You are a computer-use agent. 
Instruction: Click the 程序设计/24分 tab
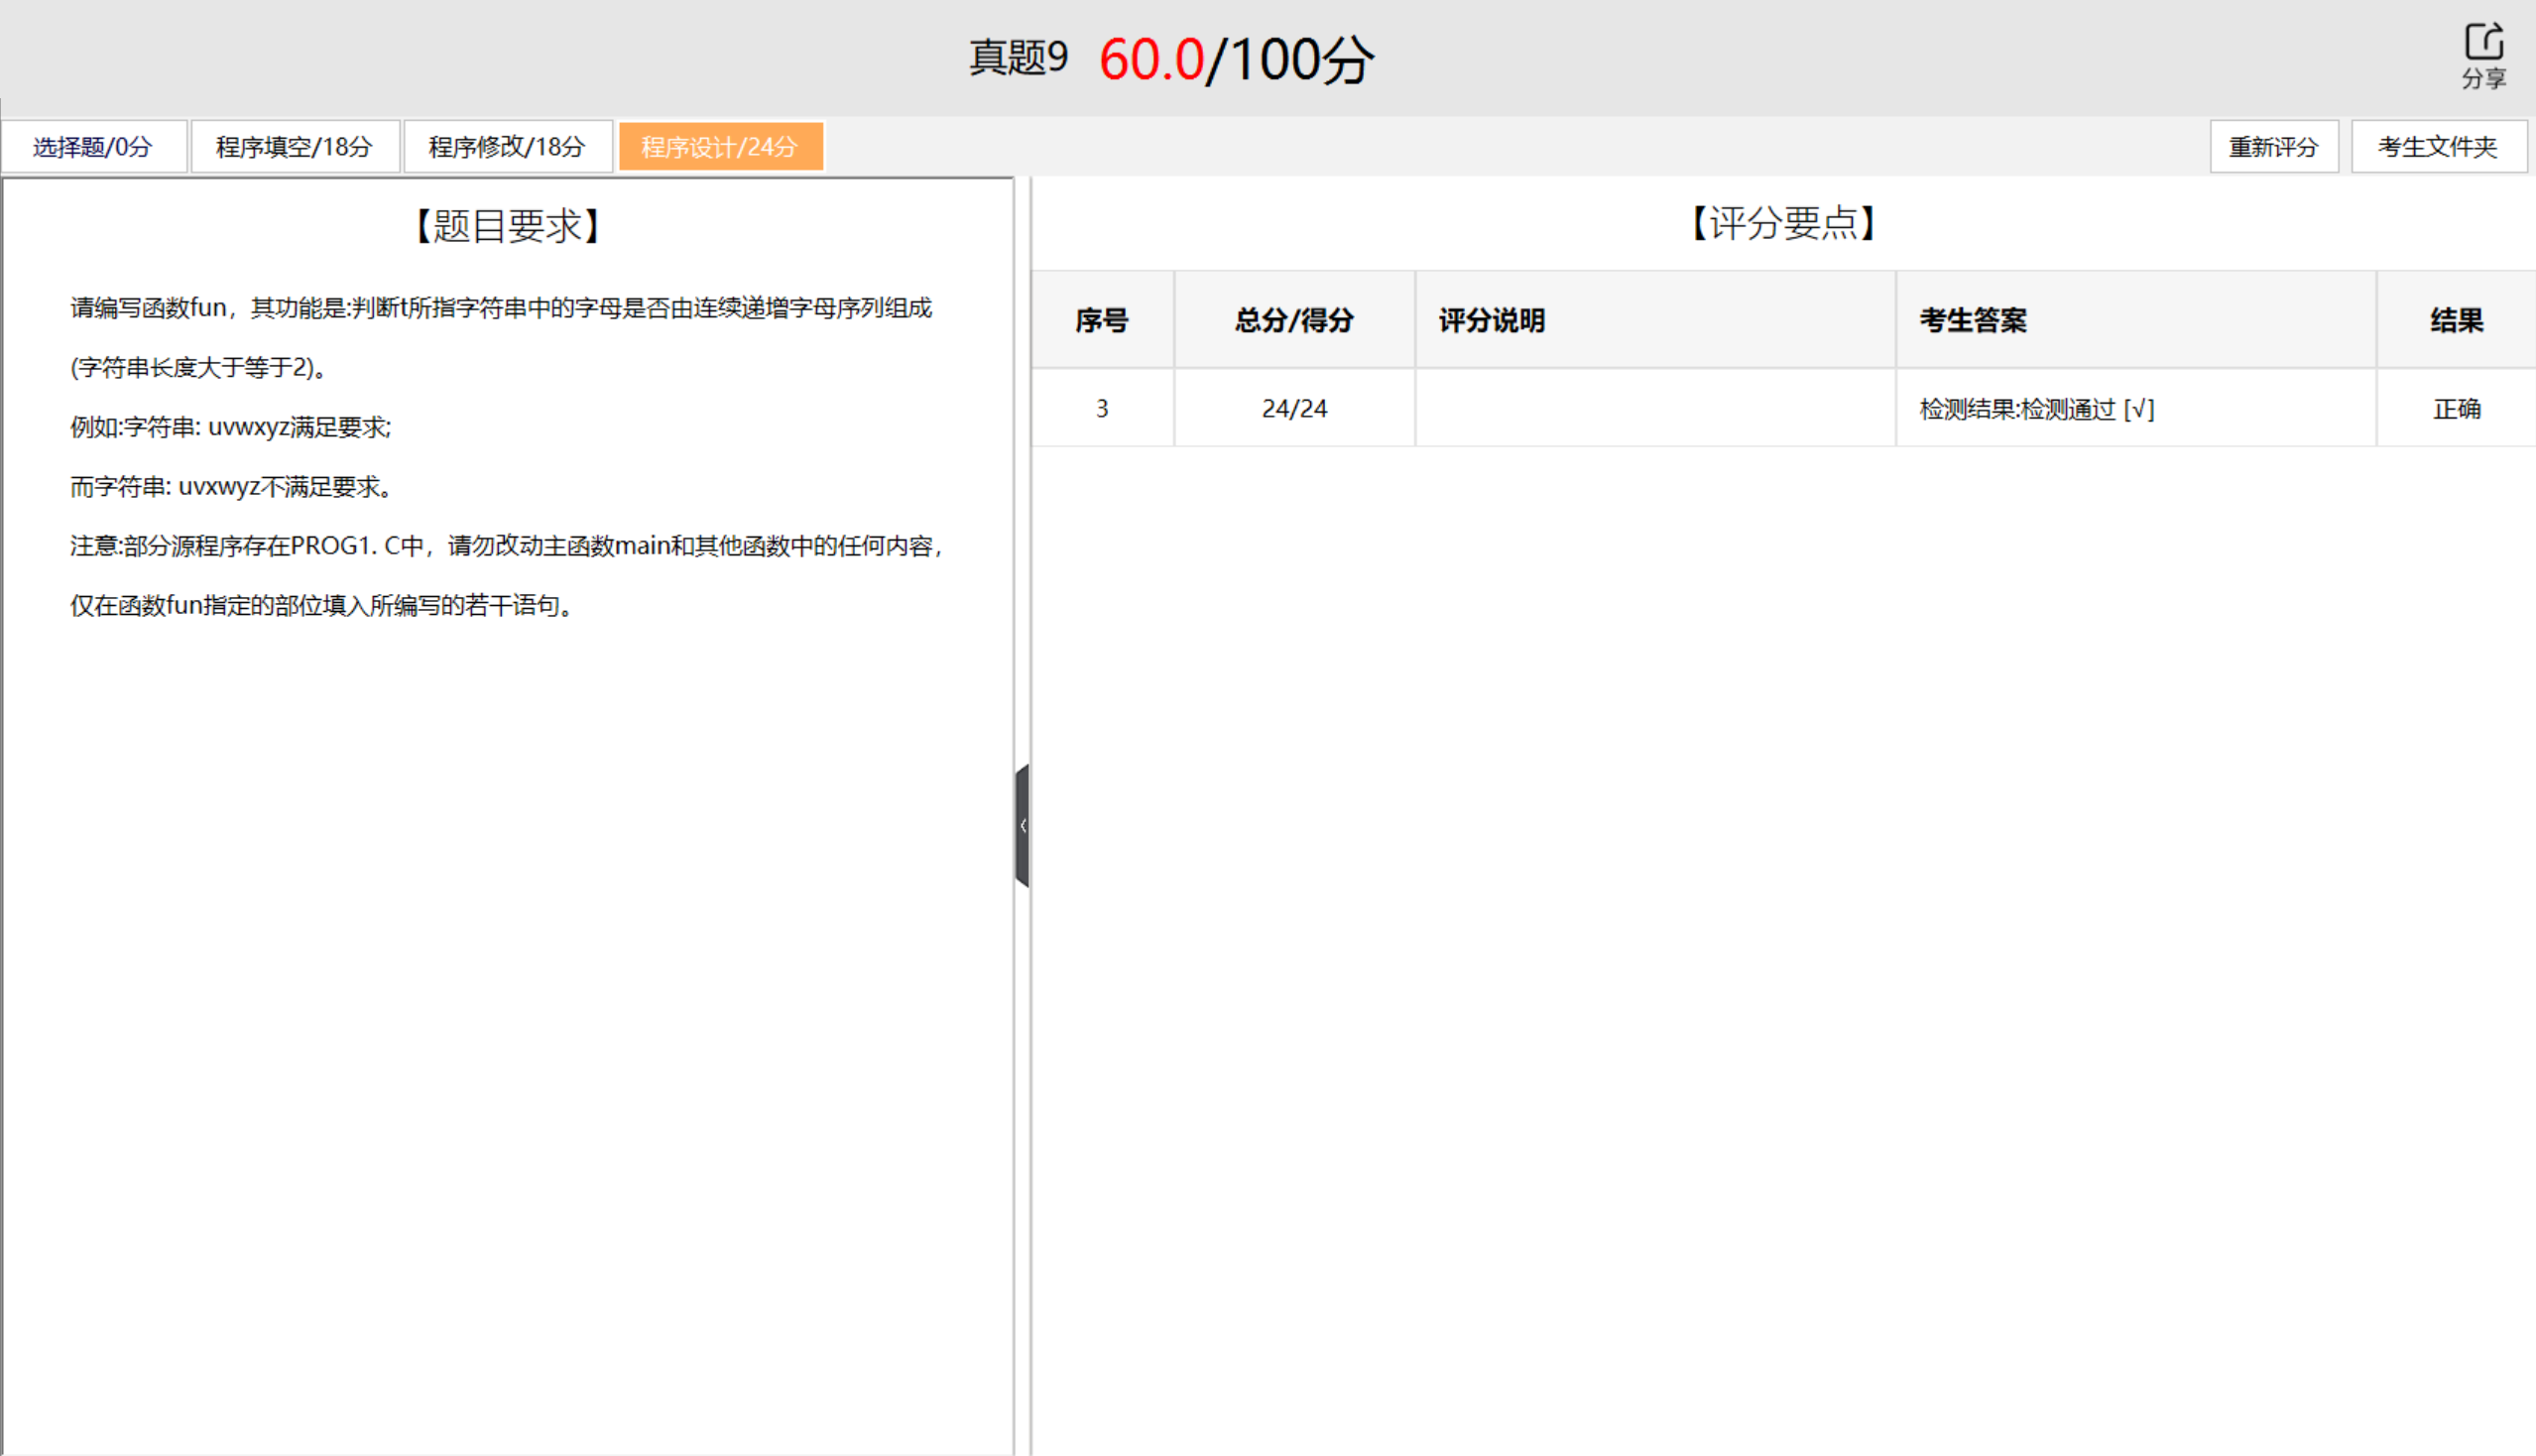pyautogui.click(x=720, y=147)
